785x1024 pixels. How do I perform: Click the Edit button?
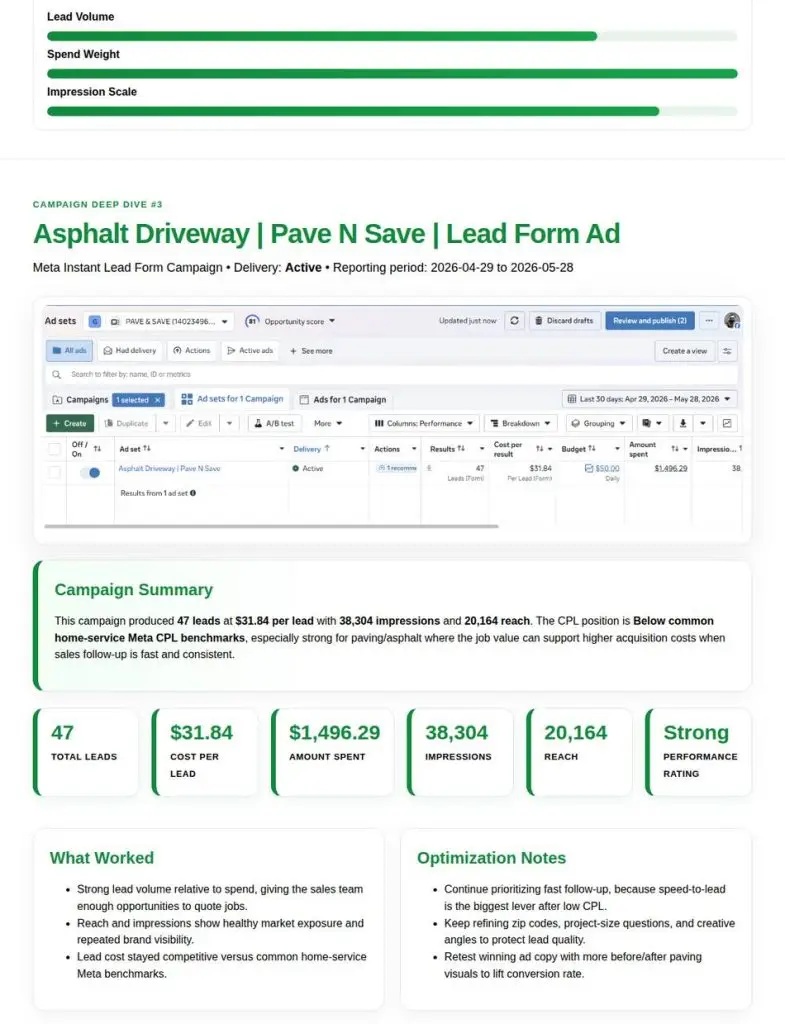click(199, 423)
